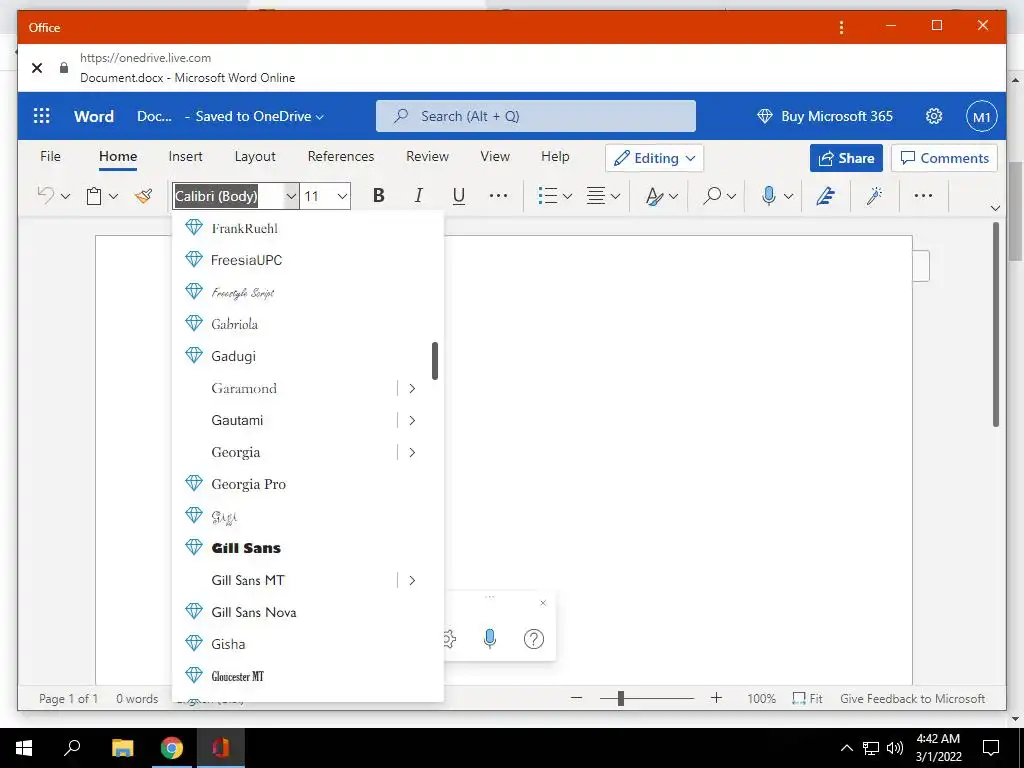Viewport: 1024px width, 768px height.
Task: Open dictation help question mark
Action: [x=534, y=639]
